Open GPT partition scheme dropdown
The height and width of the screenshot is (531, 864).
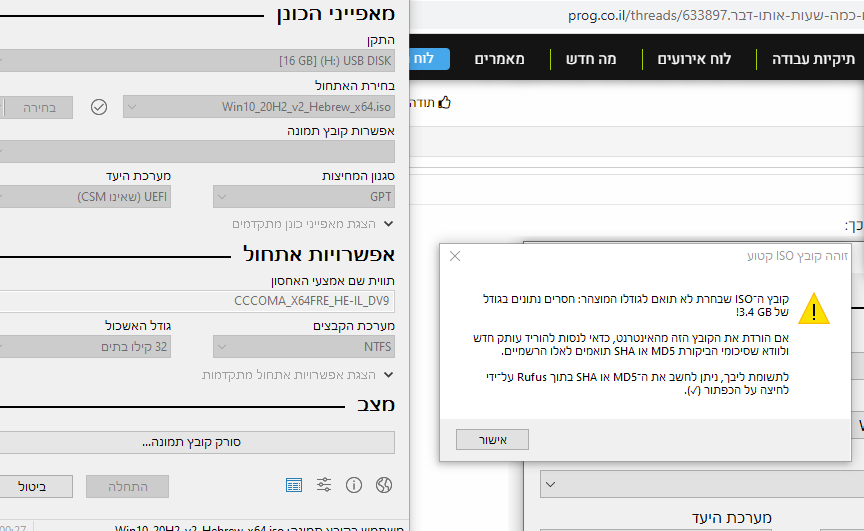tap(304, 197)
